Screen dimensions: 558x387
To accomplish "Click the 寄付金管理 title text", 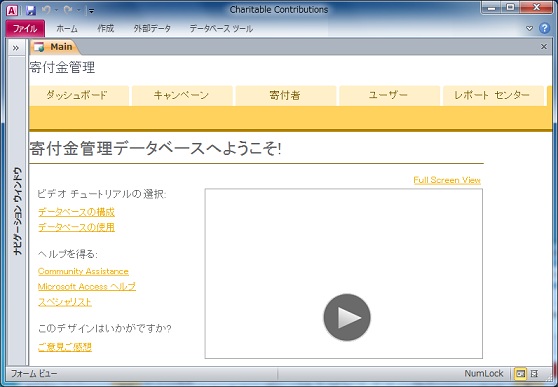I will pyautogui.click(x=62, y=67).
